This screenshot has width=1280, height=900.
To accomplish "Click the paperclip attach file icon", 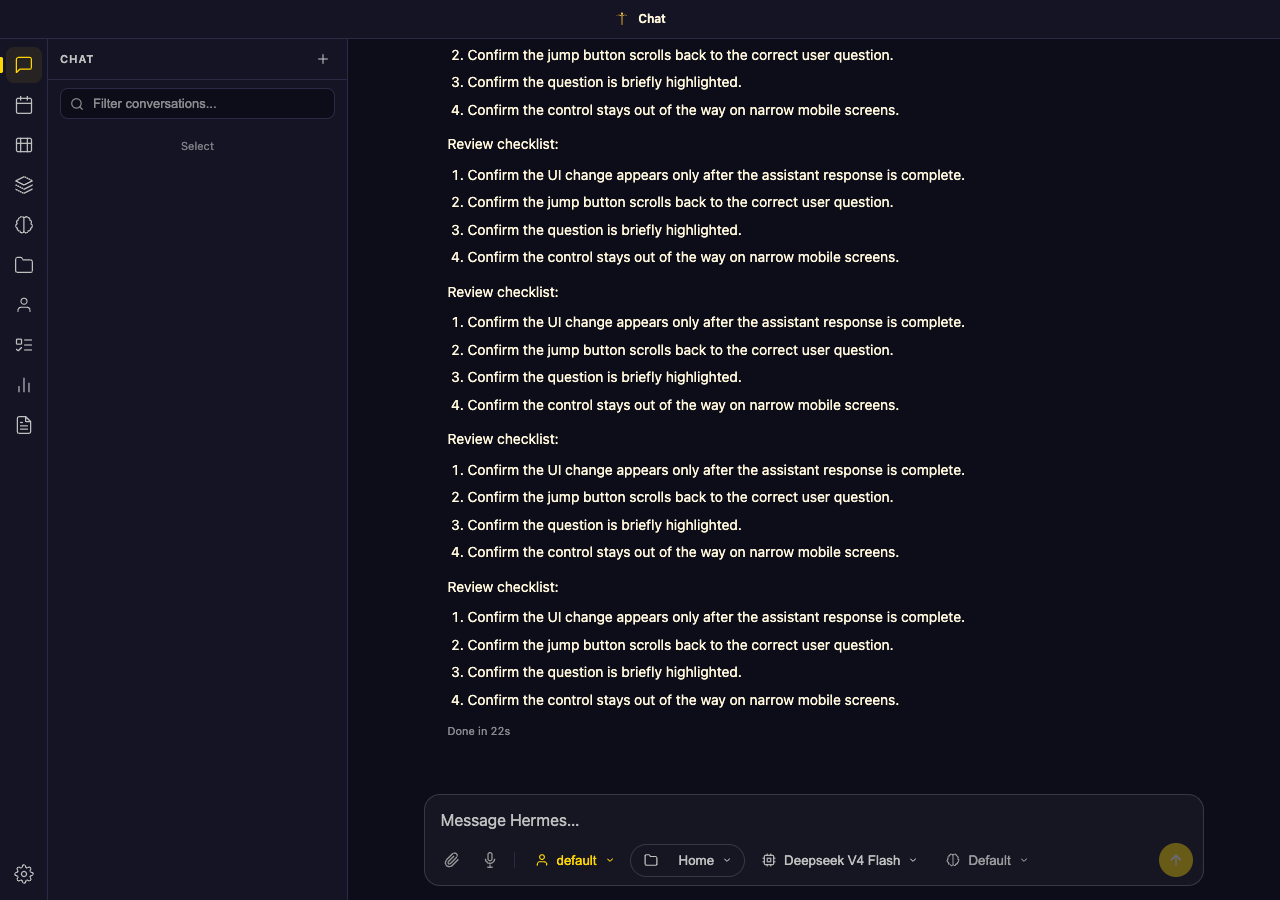I will [452, 860].
